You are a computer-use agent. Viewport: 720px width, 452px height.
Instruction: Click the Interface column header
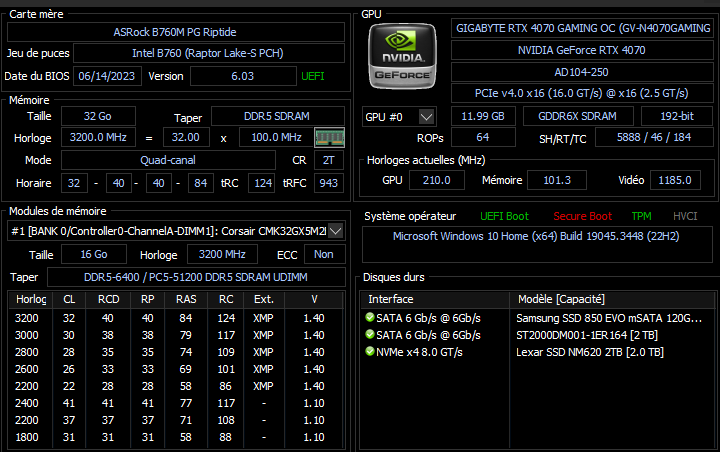pyautogui.click(x=435, y=299)
